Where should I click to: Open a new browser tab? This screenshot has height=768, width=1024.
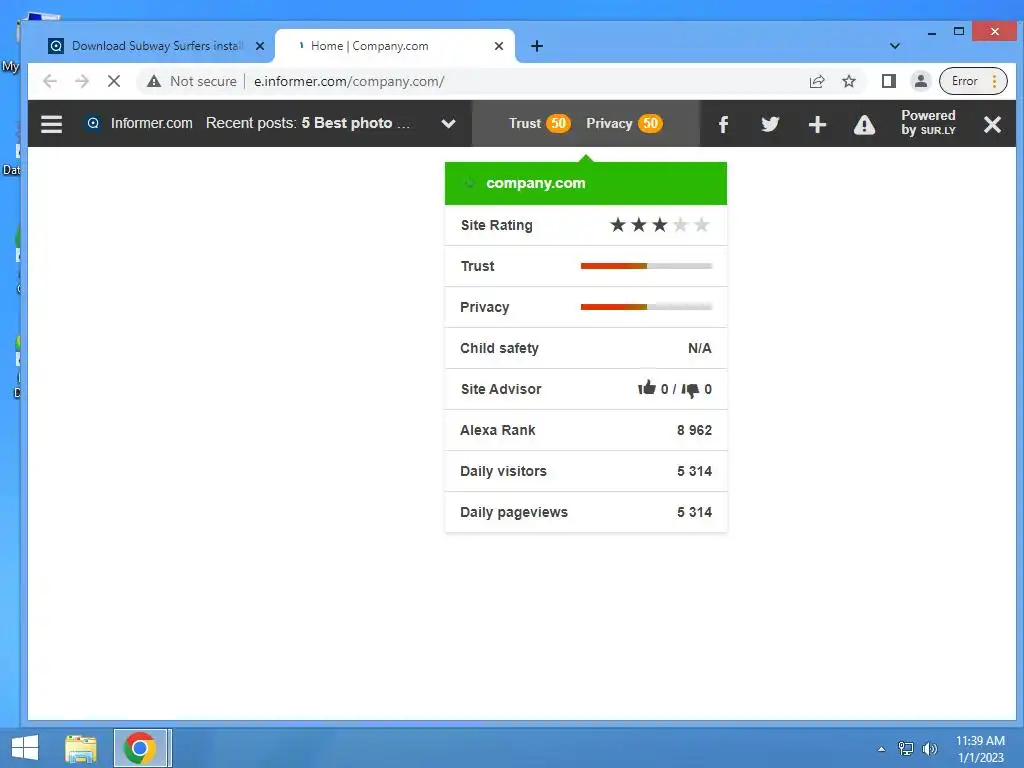point(537,46)
